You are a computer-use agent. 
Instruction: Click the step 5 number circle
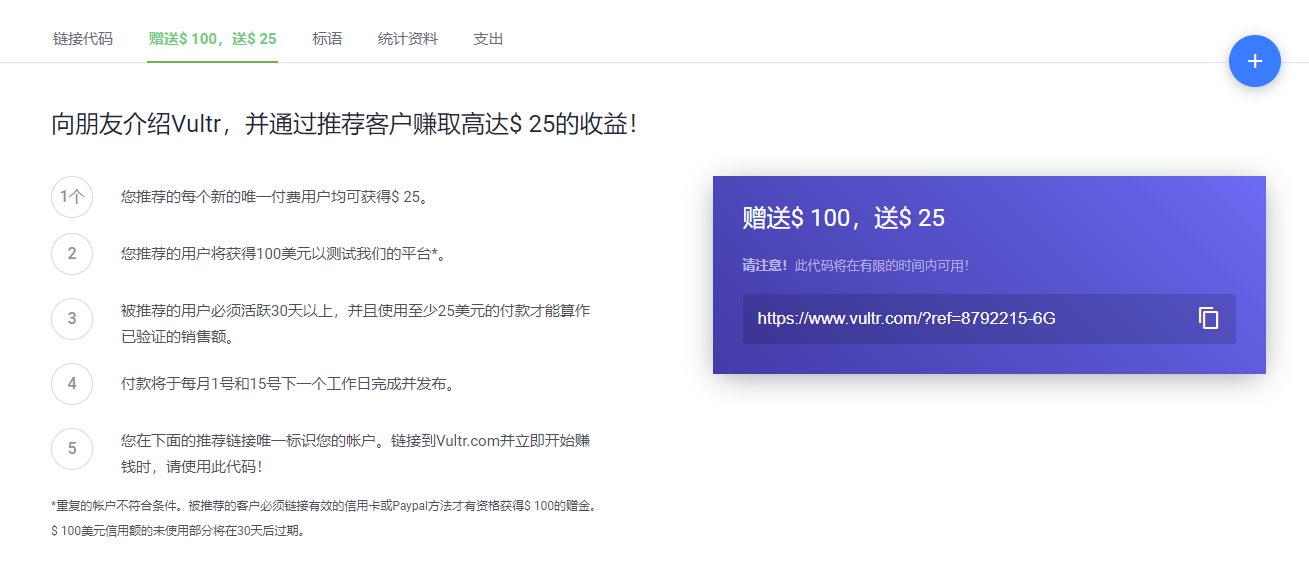pyautogui.click(x=72, y=449)
